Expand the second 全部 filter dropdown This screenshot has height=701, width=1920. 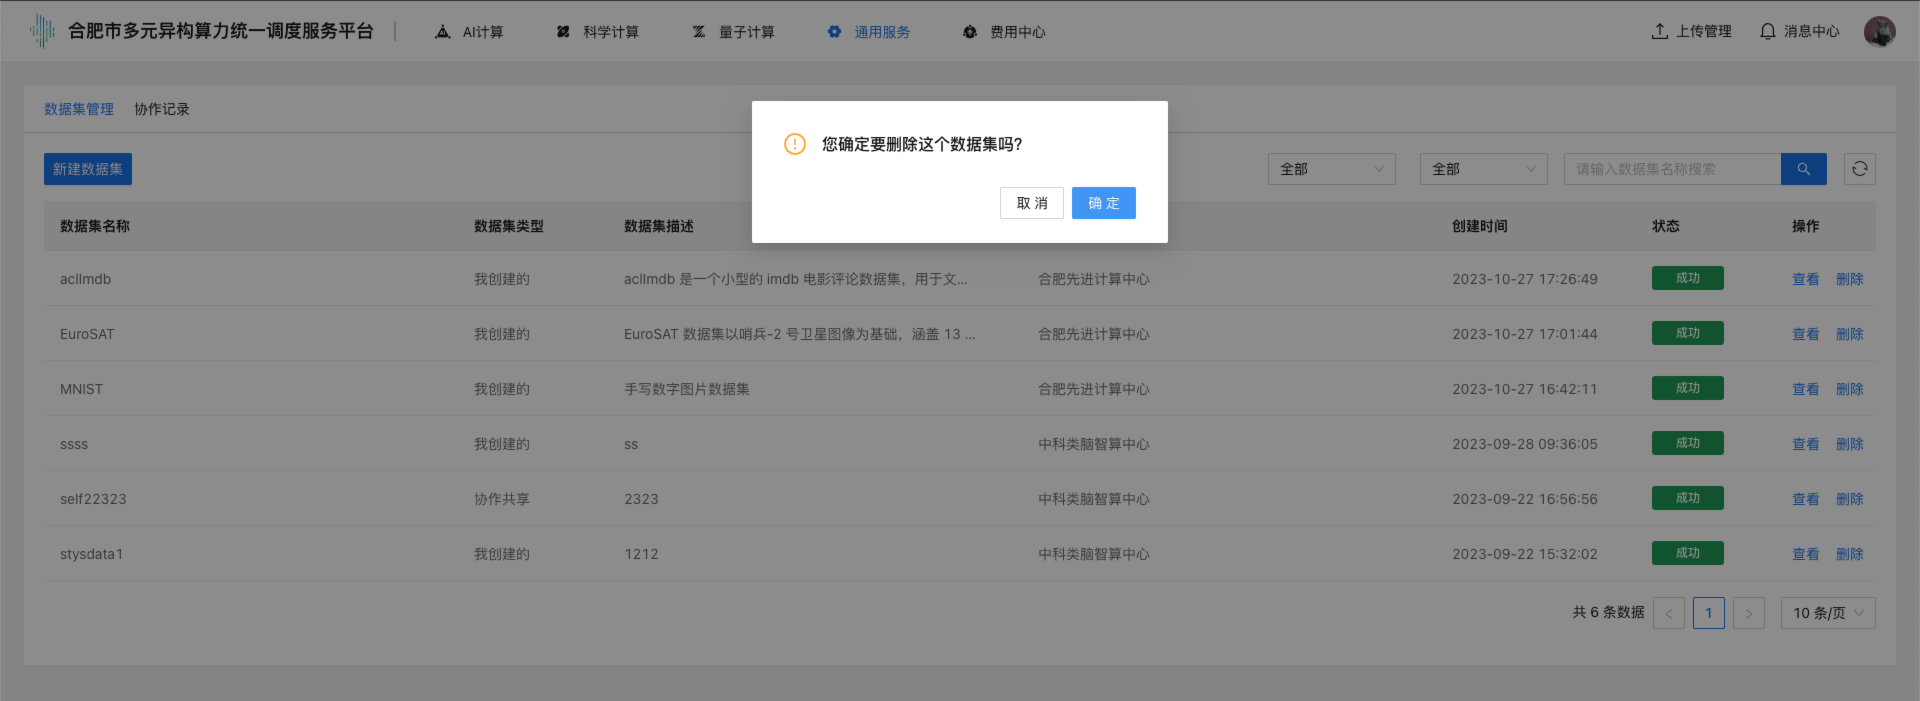[1483, 169]
